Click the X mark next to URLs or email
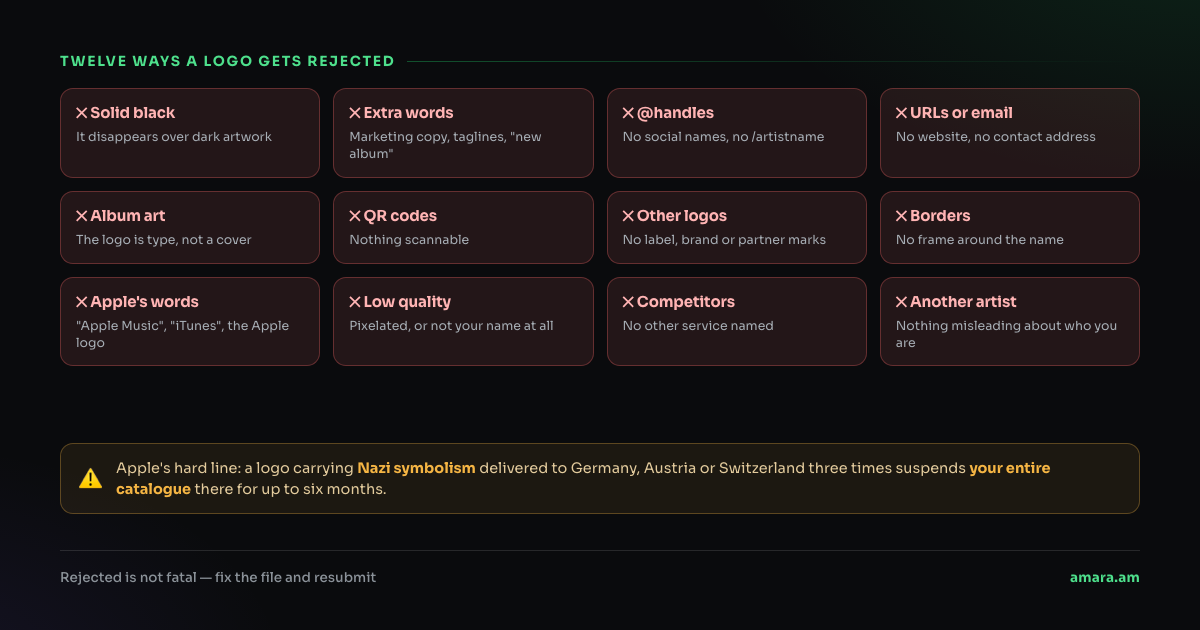Screen dimensions: 1200x630 (x=901, y=113)
